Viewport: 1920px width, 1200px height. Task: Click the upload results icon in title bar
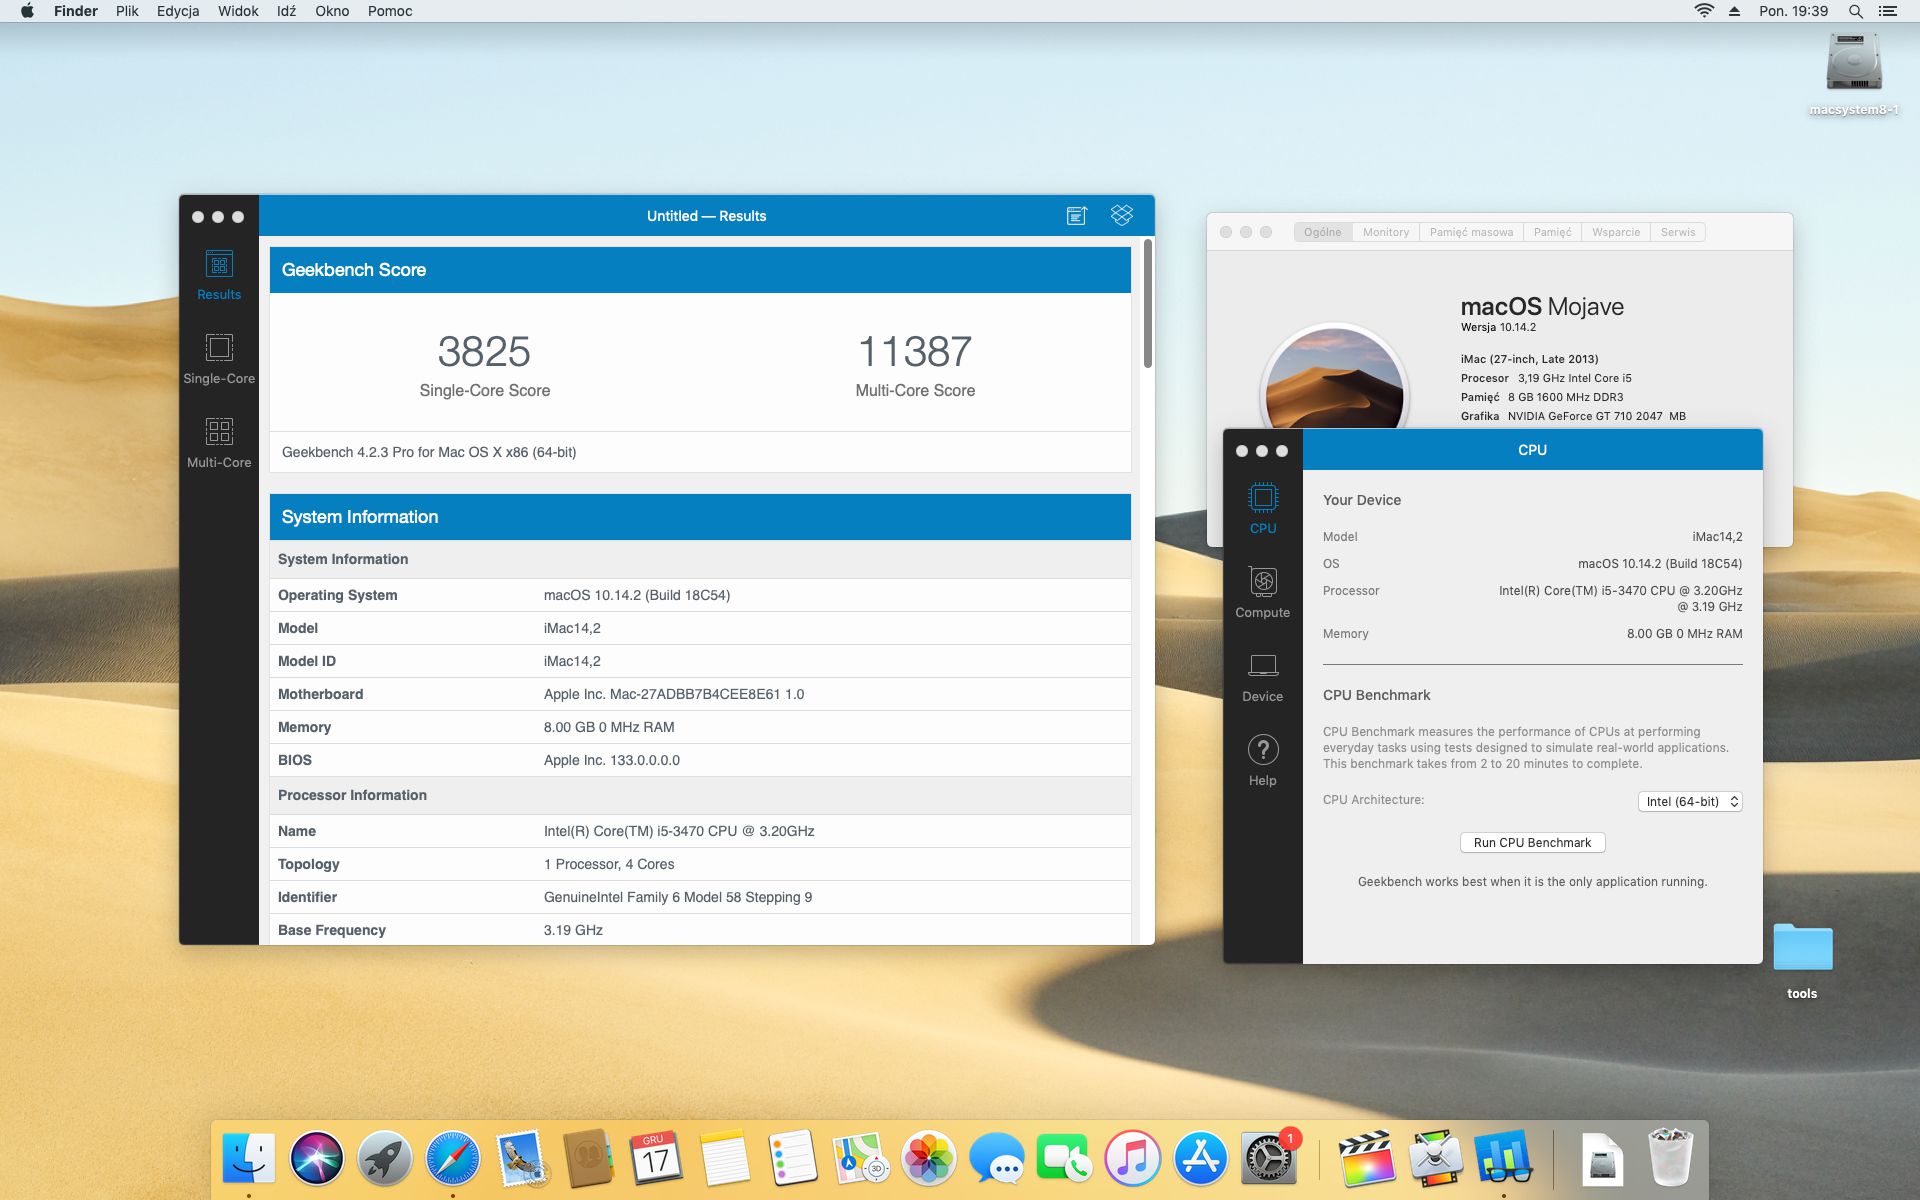(1076, 216)
